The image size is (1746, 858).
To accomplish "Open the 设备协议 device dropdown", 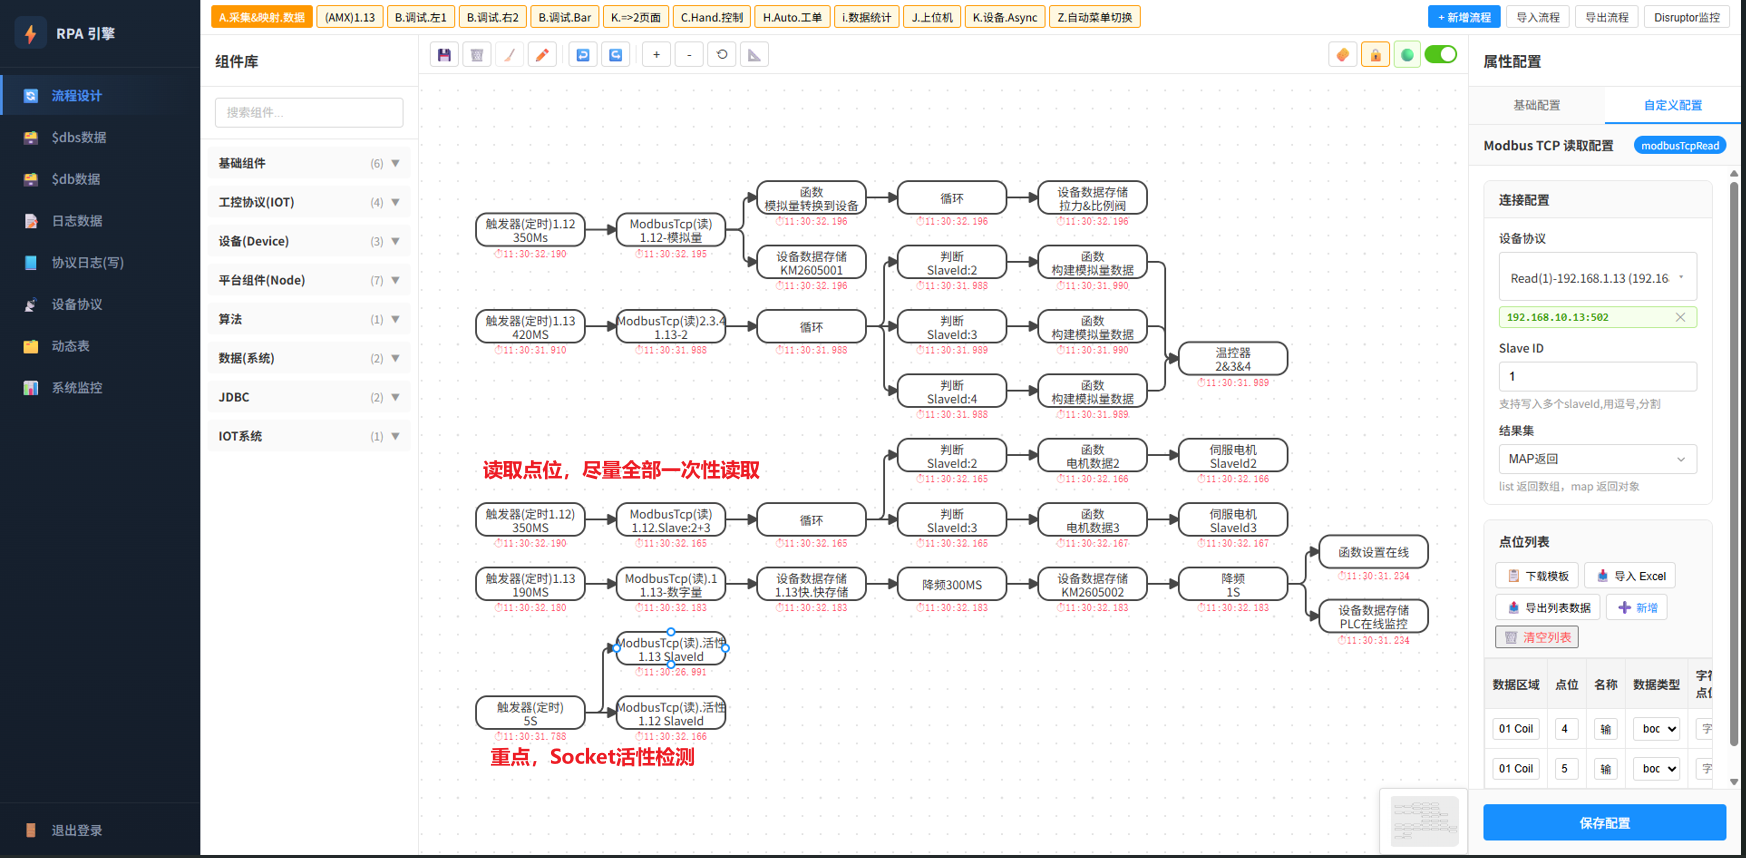I will coord(1597,277).
